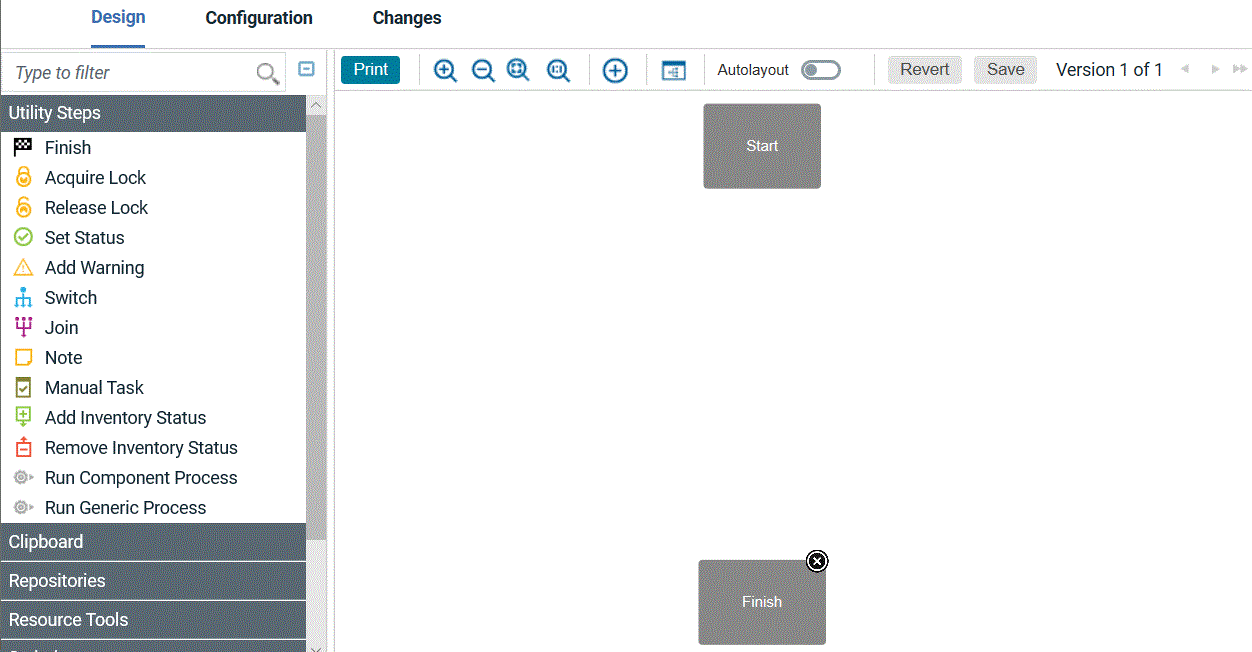Enable the Autolayout toggle
This screenshot has height=652, width=1252.
(x=820, y=70)
